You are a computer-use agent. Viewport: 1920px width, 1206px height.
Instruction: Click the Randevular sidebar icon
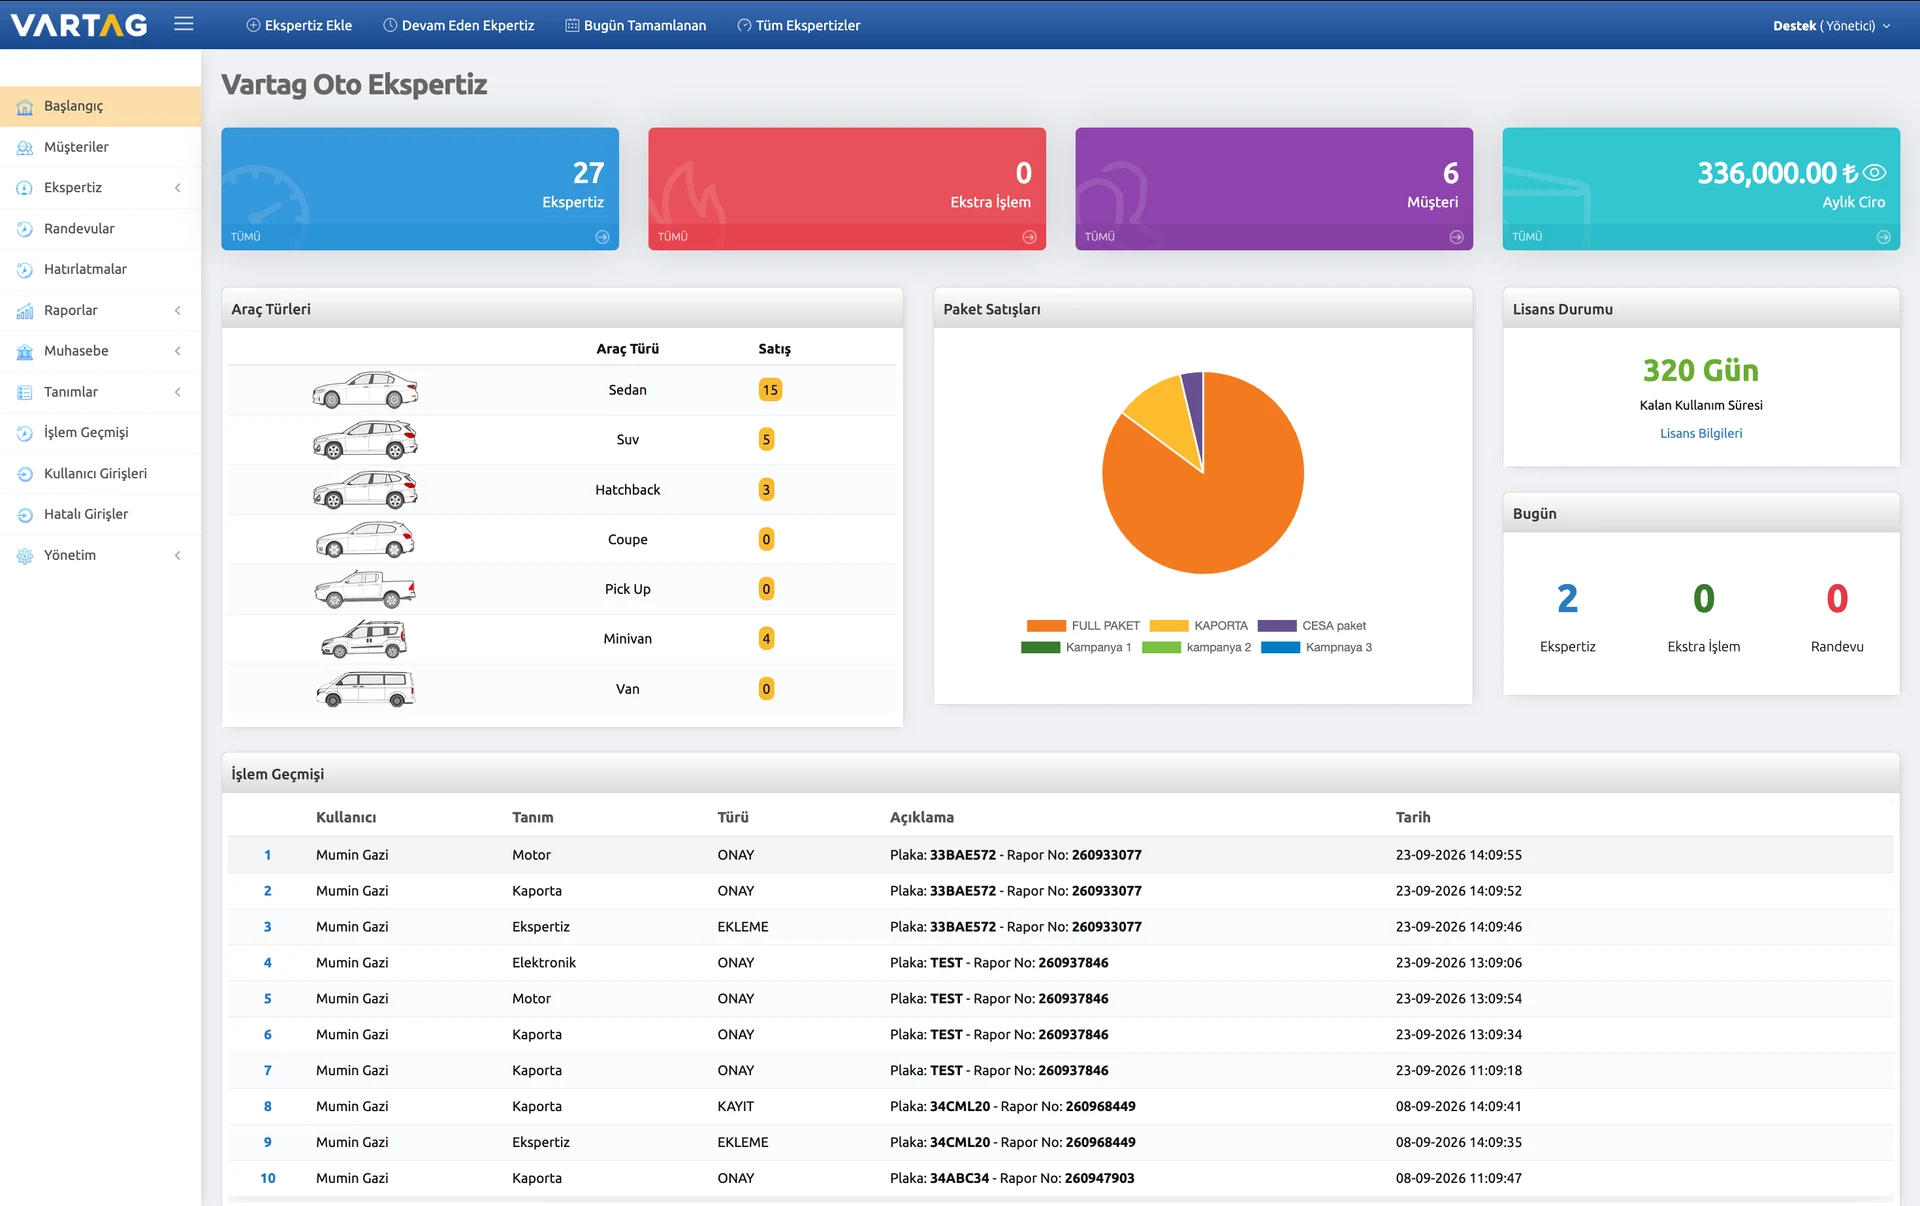point(25,229)
